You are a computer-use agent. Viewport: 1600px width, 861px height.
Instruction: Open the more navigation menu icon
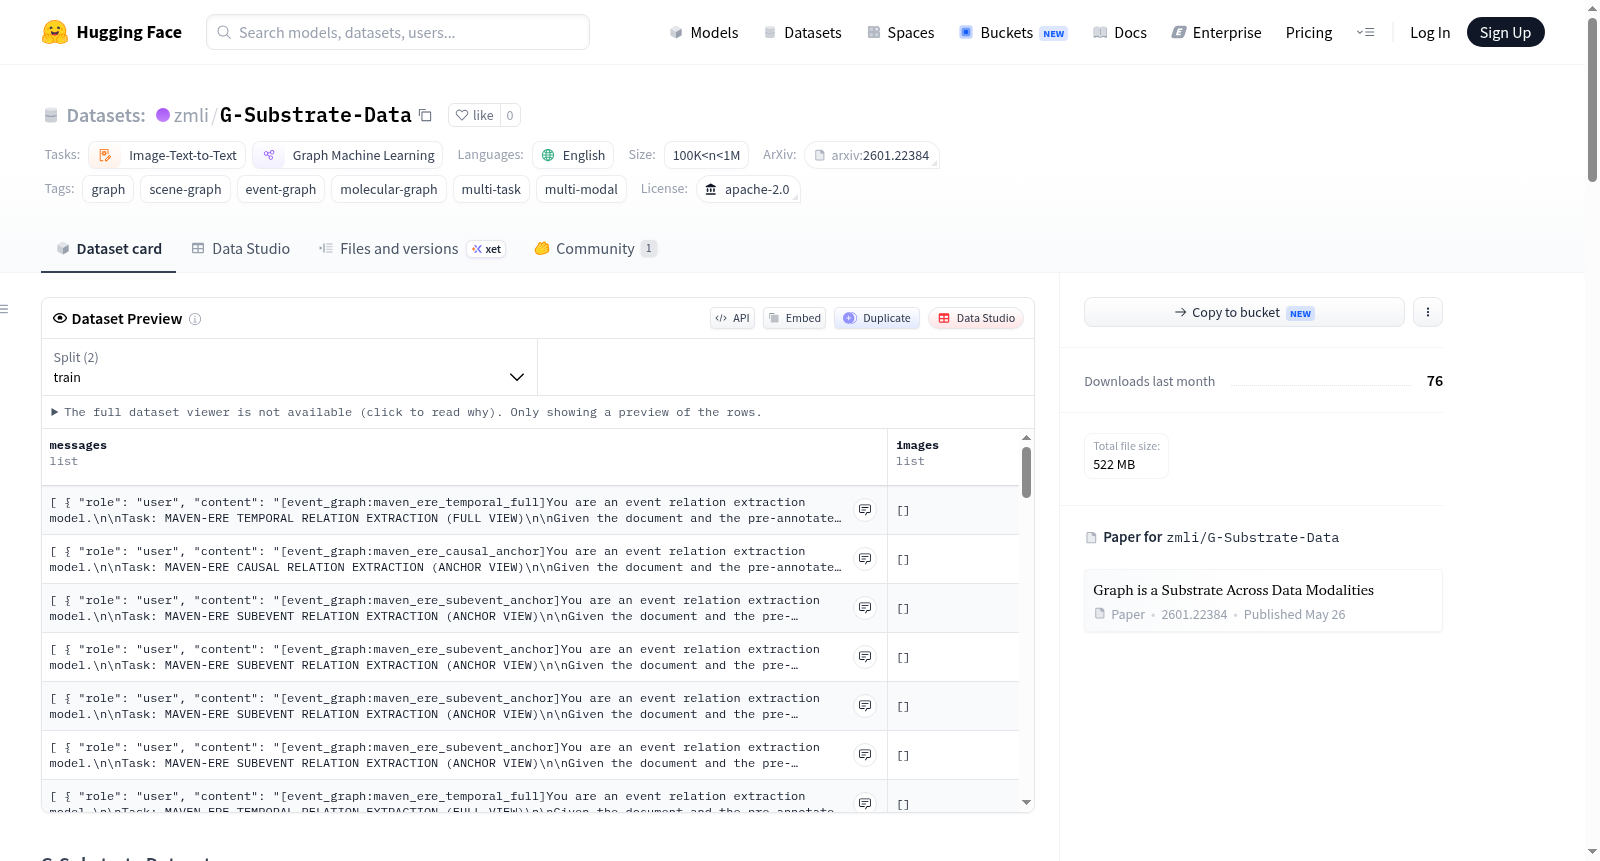1365,32
